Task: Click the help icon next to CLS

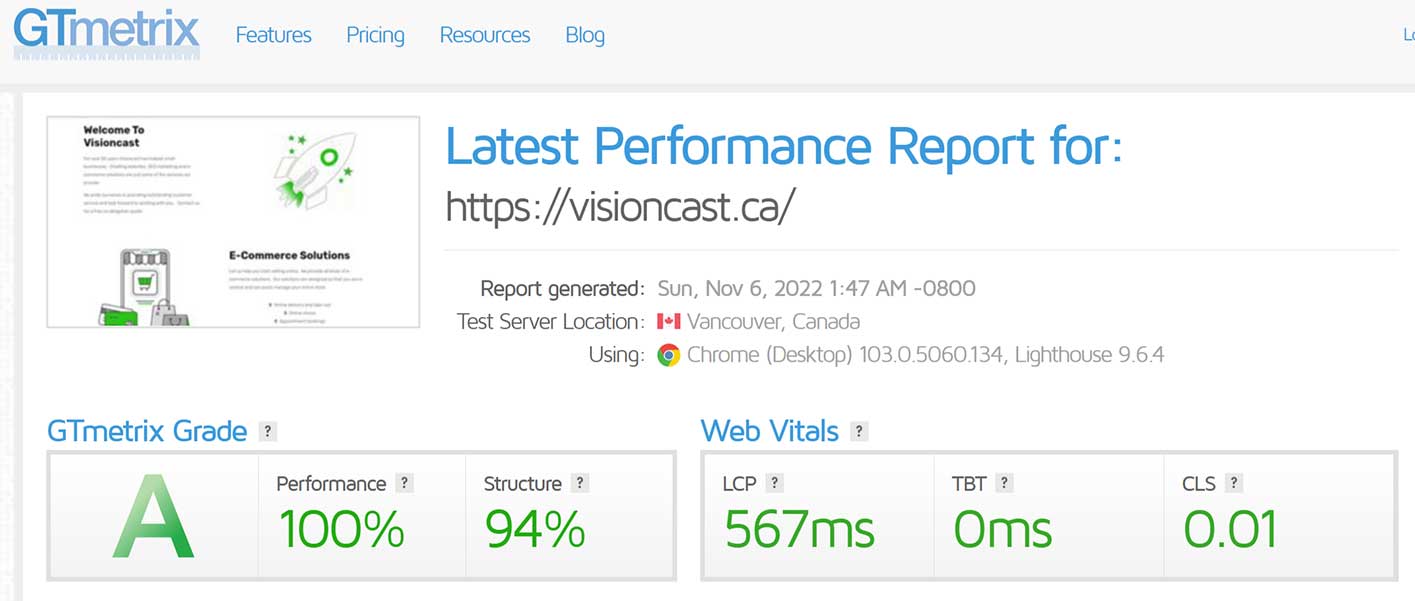Action: coord(1234,483)
